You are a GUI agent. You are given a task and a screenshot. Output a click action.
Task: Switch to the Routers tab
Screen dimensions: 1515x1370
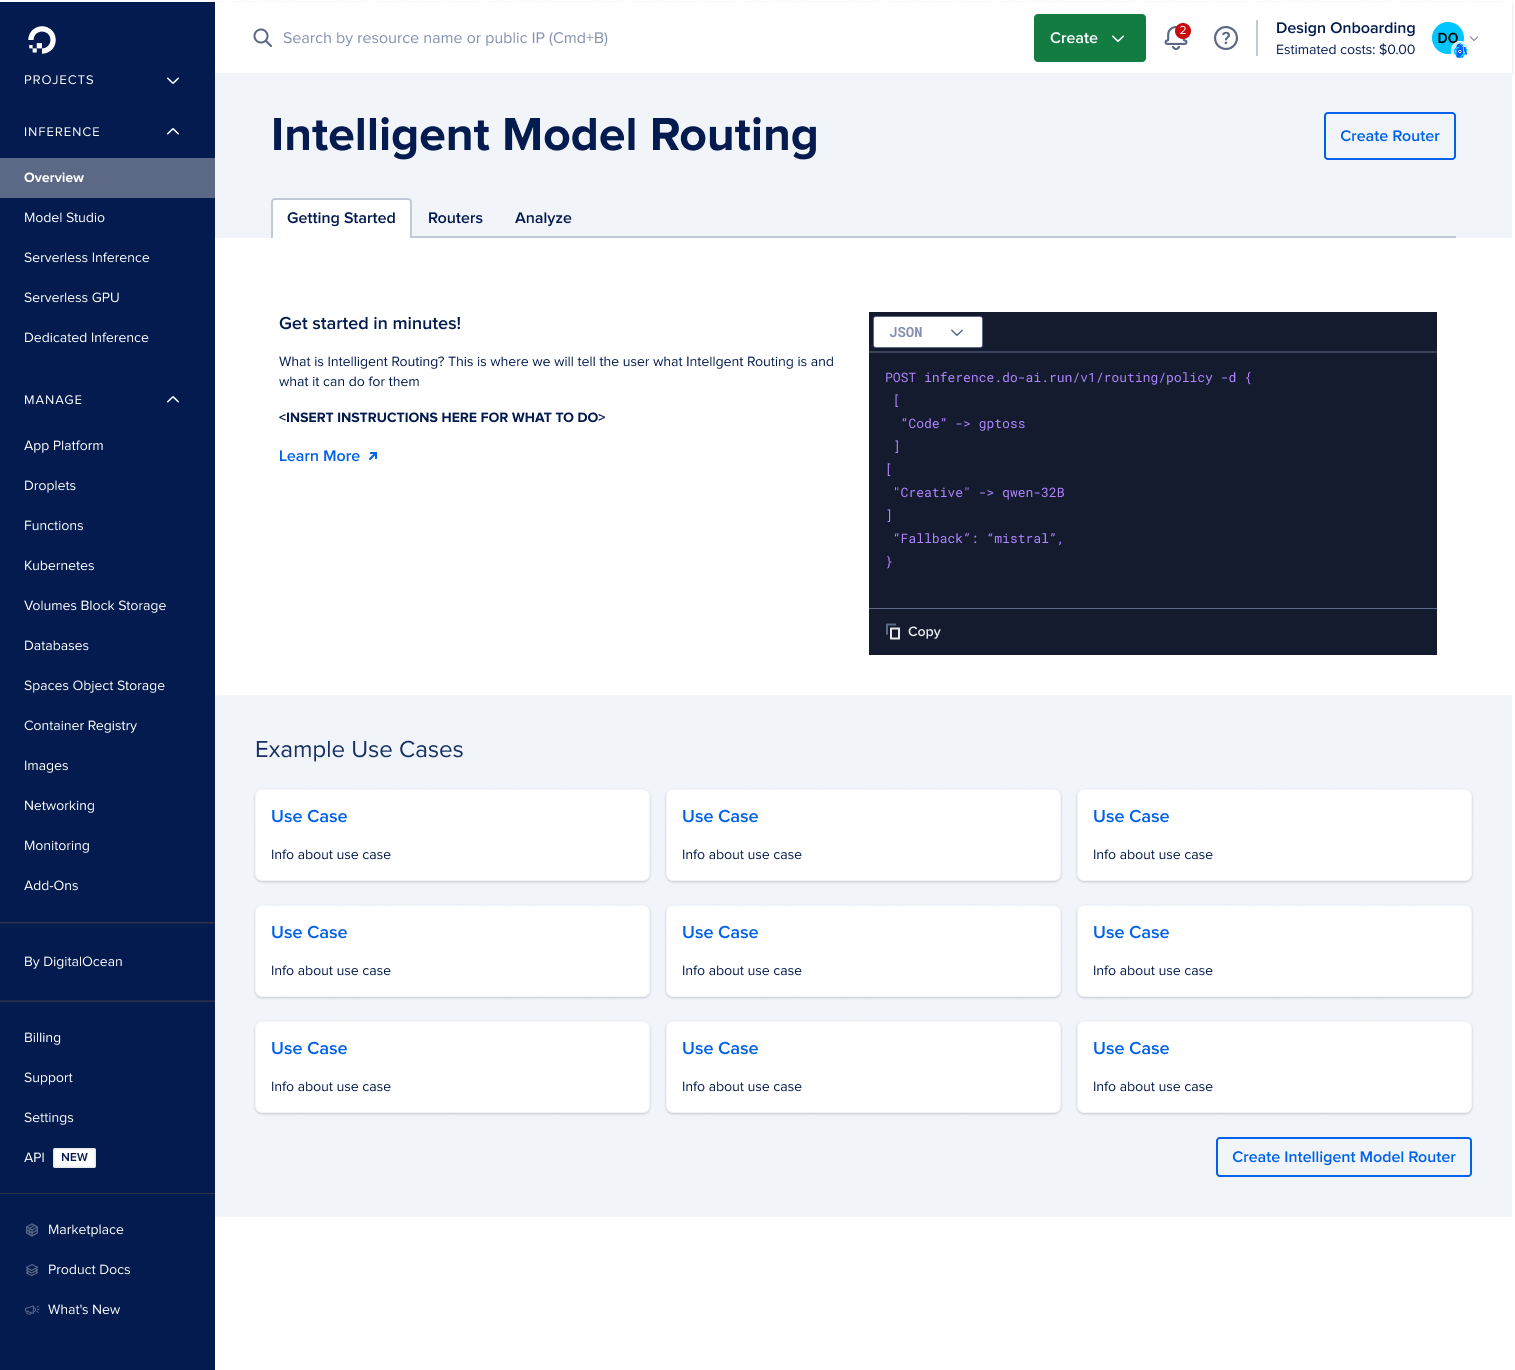pyautogui.click(x=455, y=218)
